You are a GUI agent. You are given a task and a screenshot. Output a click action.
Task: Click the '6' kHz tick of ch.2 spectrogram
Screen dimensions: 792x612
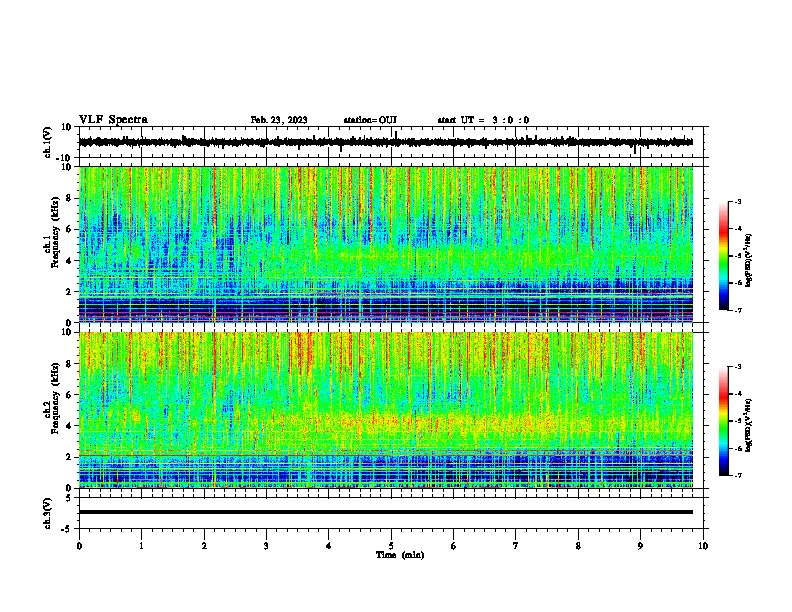click(x=69, y=395)
